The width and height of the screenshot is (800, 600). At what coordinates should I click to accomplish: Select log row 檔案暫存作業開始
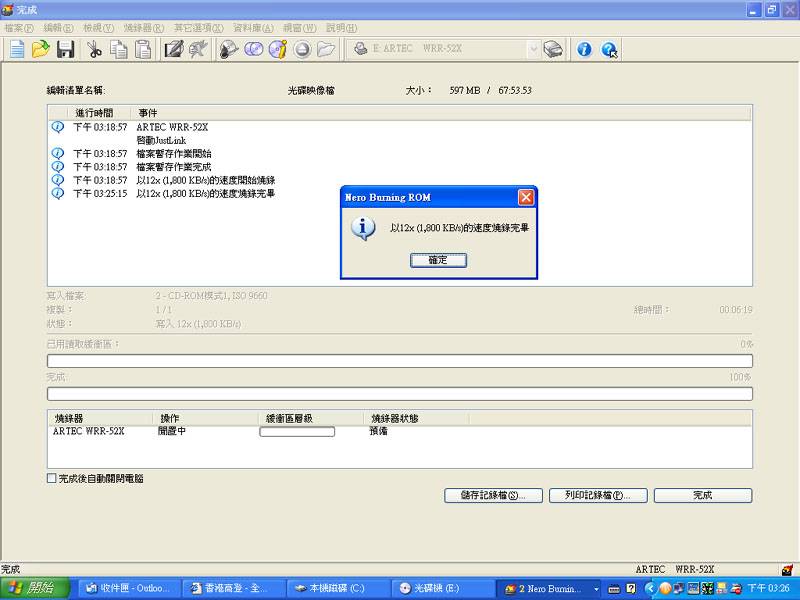tap(173, 154)
